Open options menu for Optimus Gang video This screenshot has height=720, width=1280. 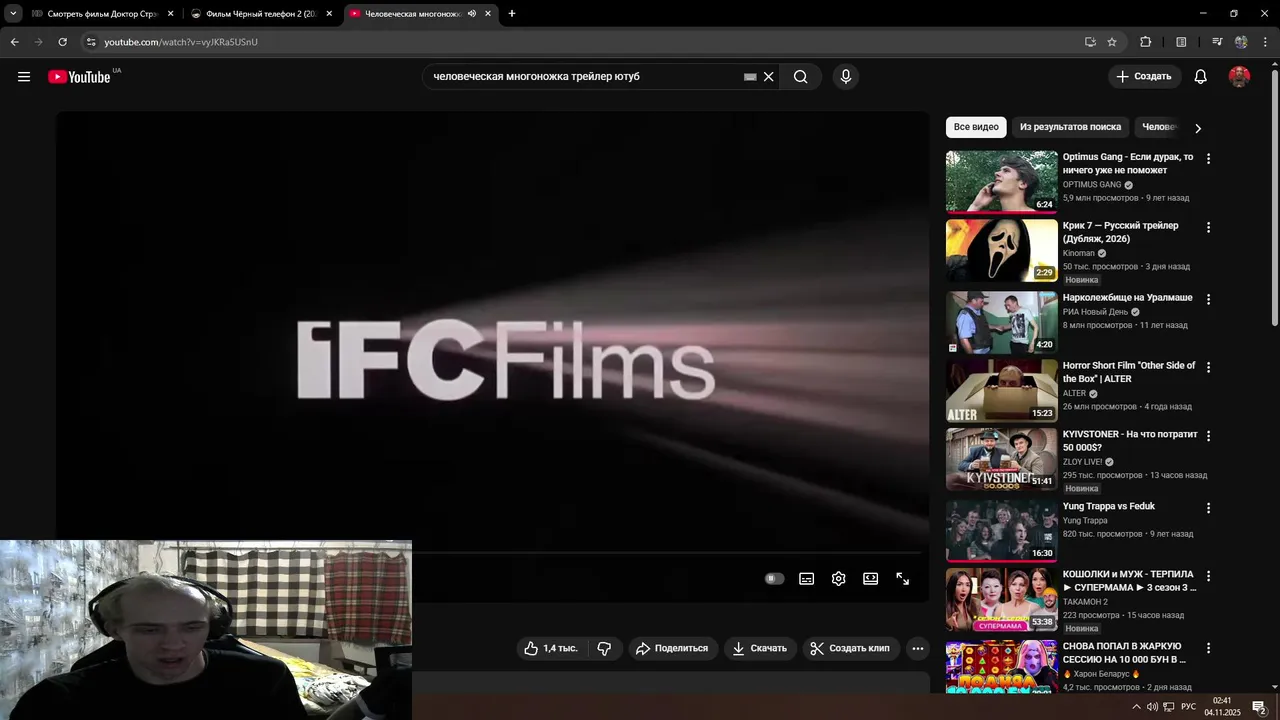[1208, 159]
